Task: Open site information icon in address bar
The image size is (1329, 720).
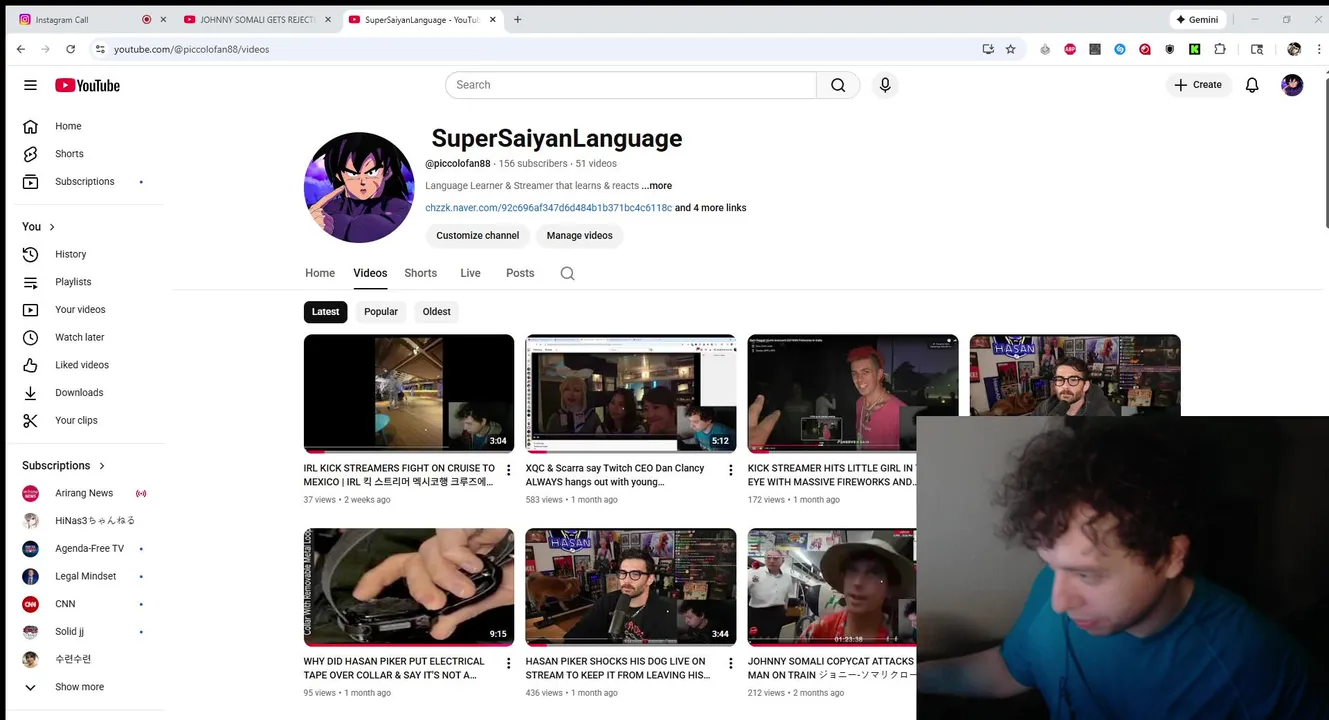Action: click(99, 49)
